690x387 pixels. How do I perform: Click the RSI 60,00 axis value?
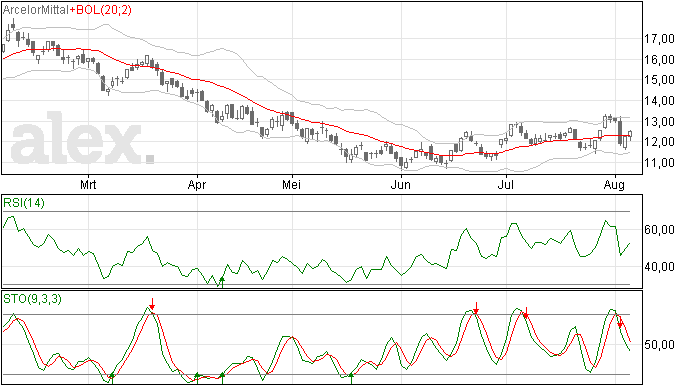coord(660,230)
